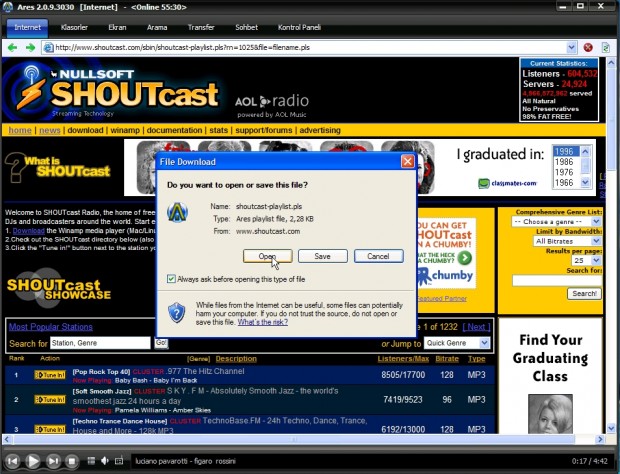
Task: Click the classmates.com logo
Action: (x=508, y=183)
